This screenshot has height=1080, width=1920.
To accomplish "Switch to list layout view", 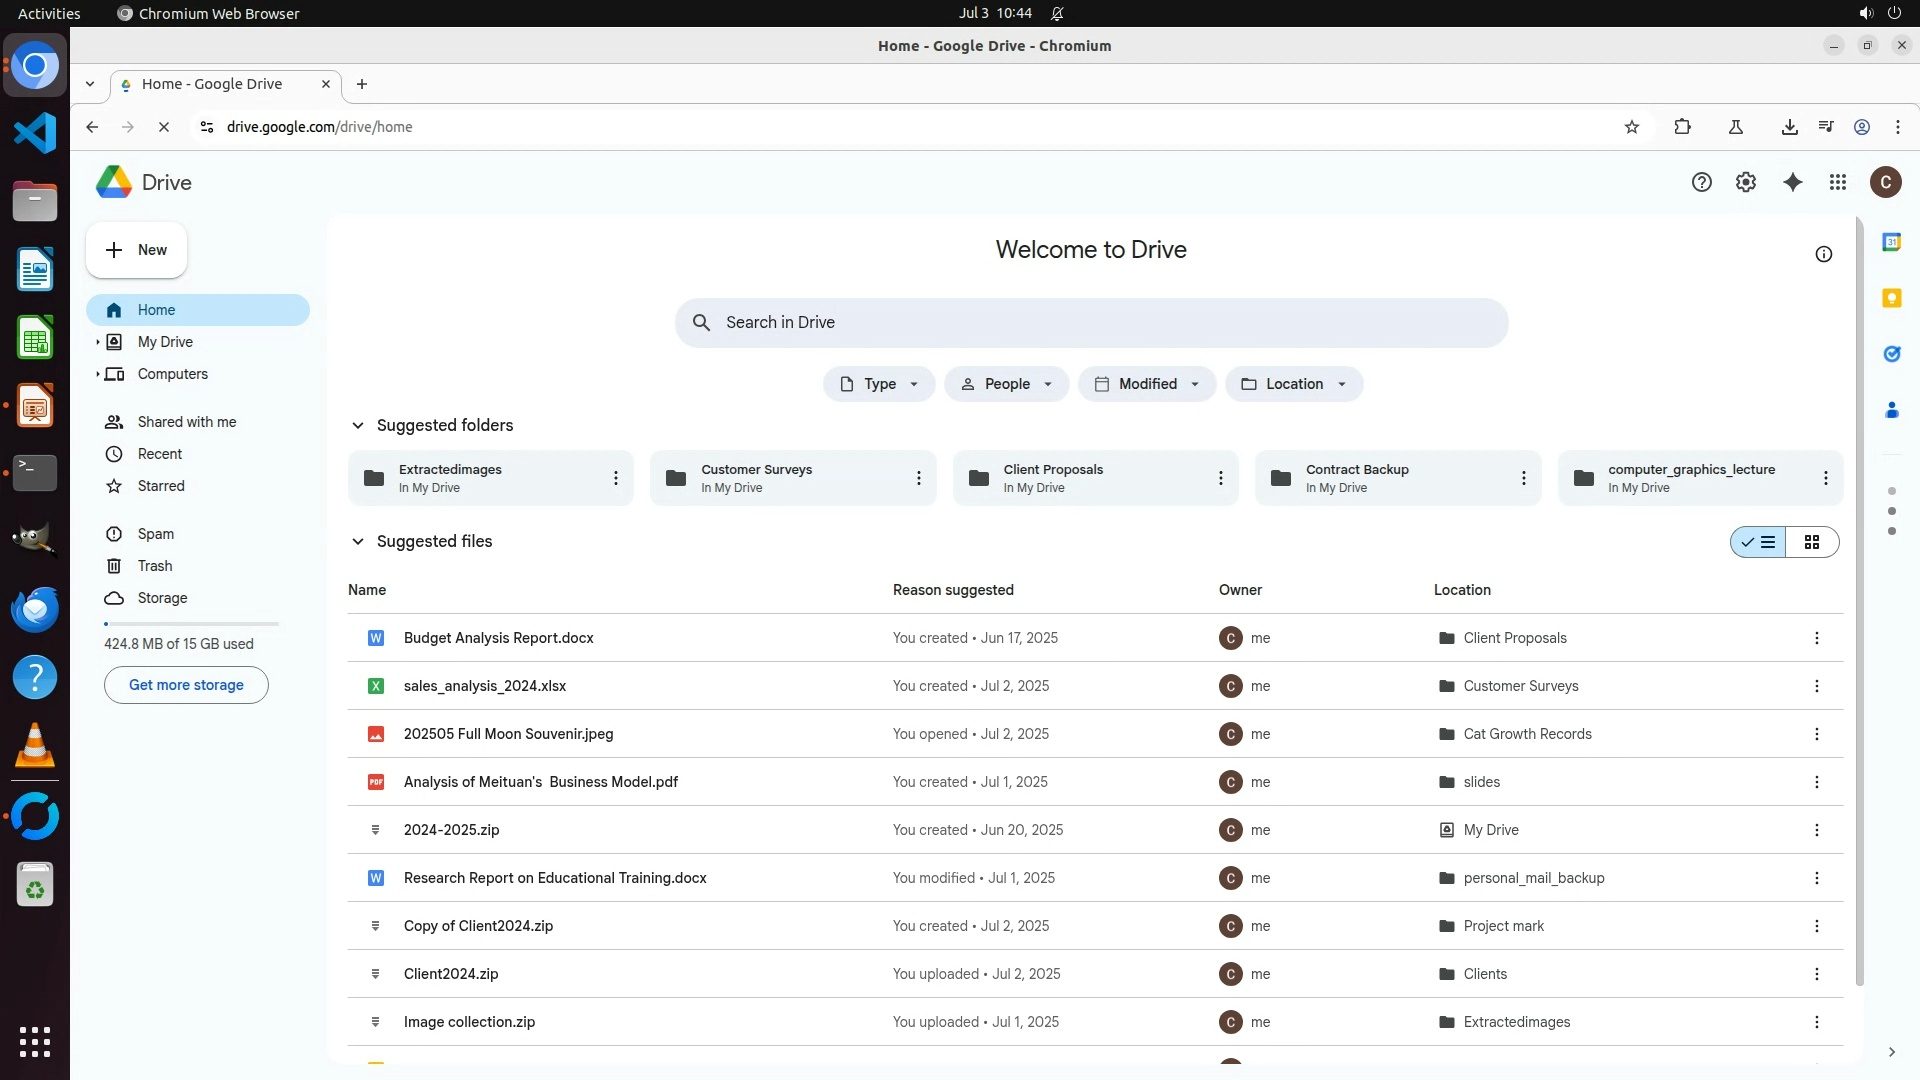I will click(x=1759, y=542).
